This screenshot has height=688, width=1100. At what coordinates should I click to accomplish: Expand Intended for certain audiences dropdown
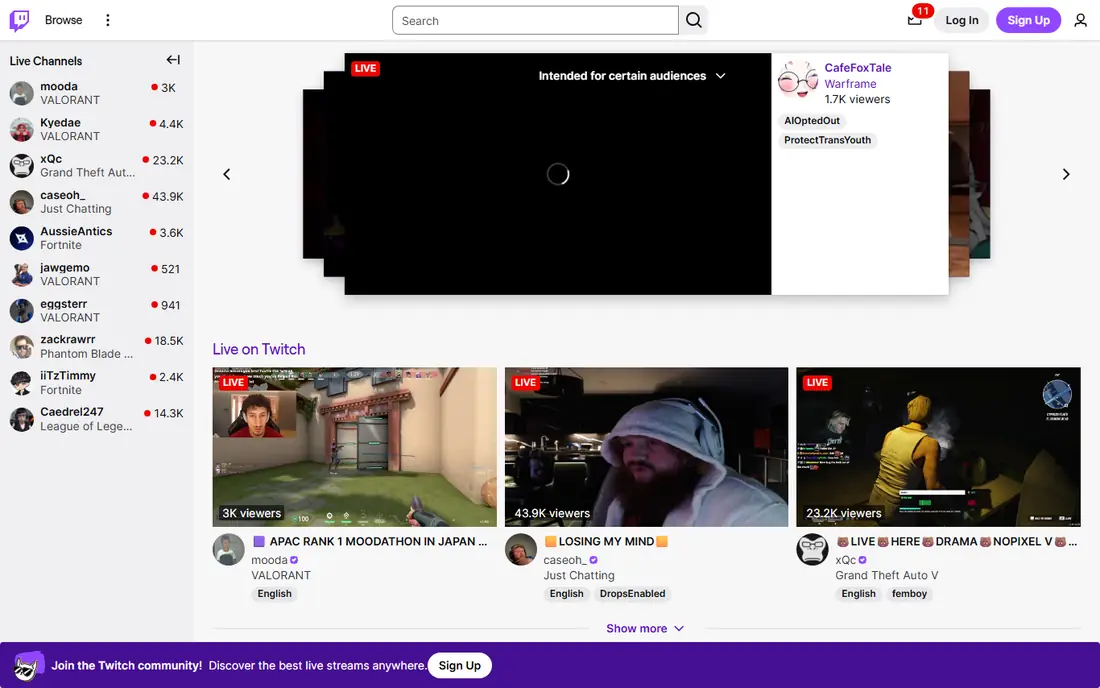click(631, 76)
